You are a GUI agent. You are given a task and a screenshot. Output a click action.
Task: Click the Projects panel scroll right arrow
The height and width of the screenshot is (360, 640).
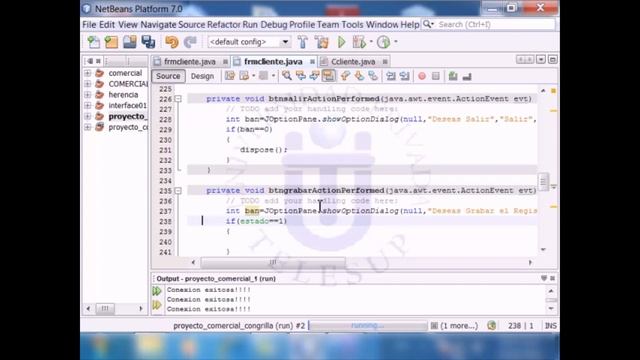coord(141,309)
